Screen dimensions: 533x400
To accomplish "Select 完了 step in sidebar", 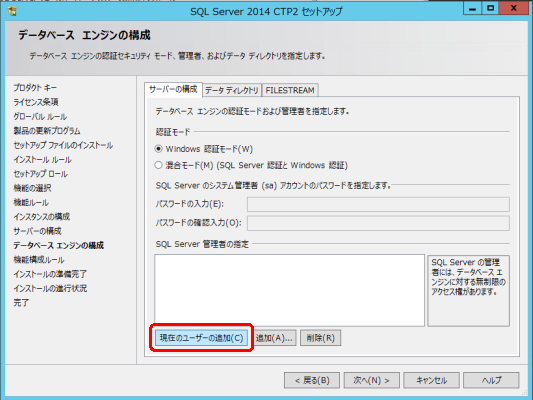I will click(x=21, y=303).
